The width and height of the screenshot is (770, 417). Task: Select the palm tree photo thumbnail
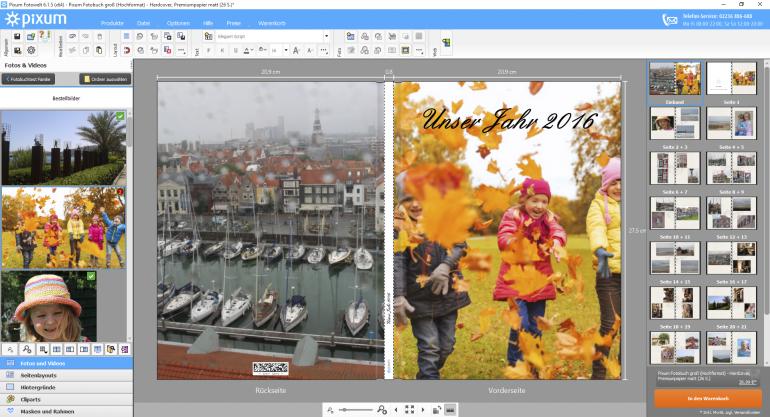pyautogui.click(x=63, y=148)
